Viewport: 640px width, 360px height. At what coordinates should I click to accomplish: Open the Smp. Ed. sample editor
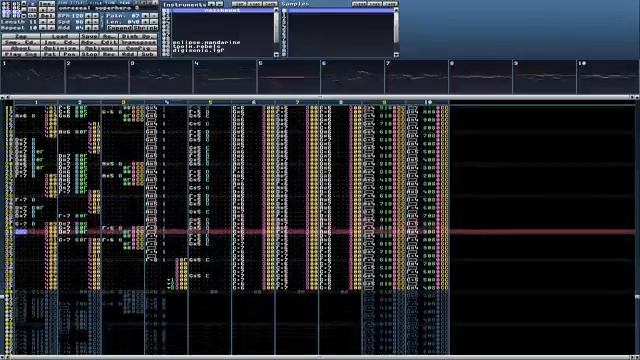(21, 42)
